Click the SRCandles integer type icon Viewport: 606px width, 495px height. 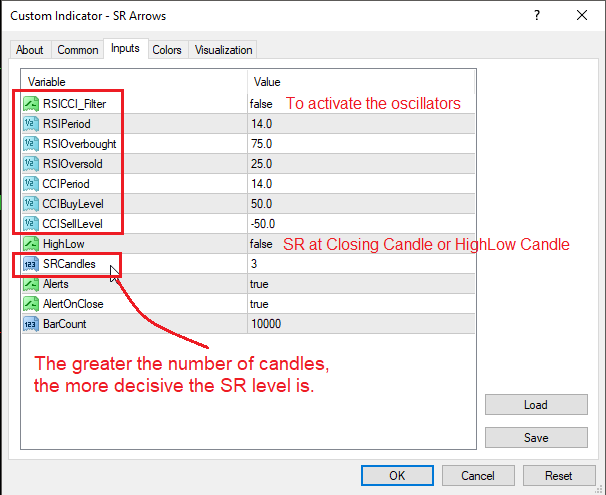click(31, 264)
